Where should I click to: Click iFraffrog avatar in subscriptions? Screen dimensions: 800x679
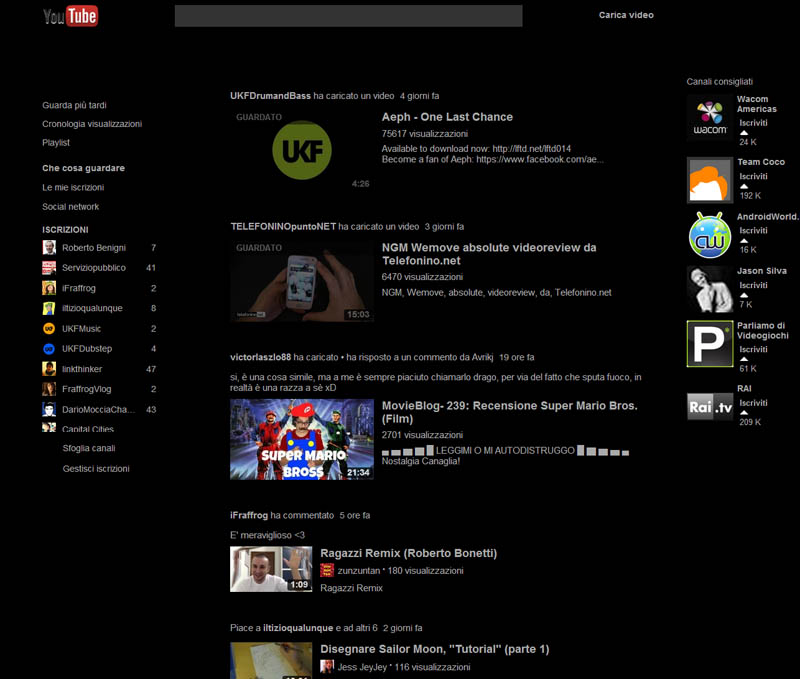49,288
